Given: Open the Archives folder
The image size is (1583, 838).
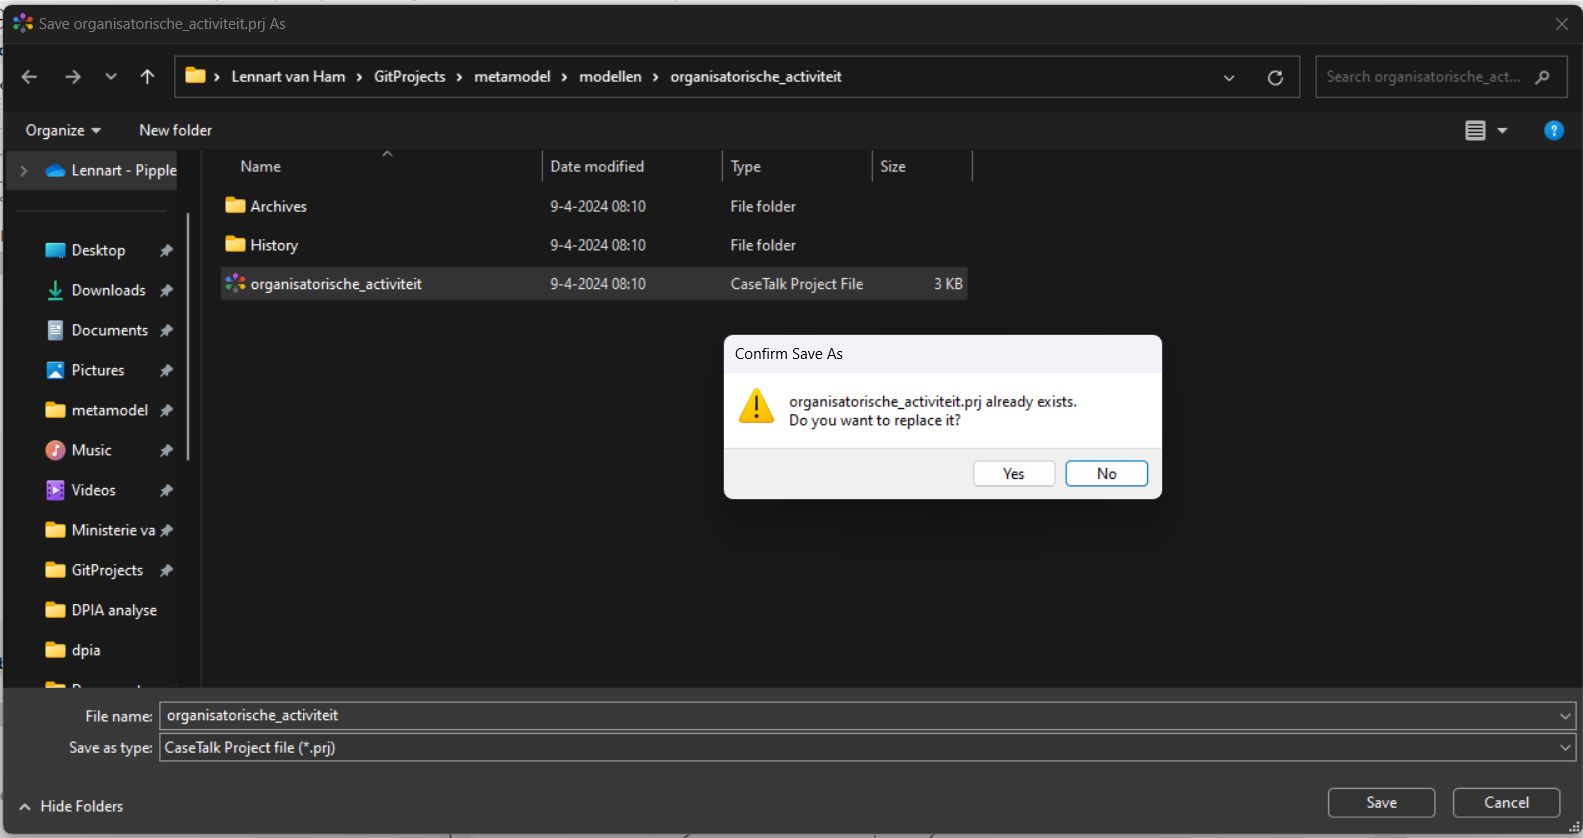Looking at the screenshot, I should tap(278, 206).
